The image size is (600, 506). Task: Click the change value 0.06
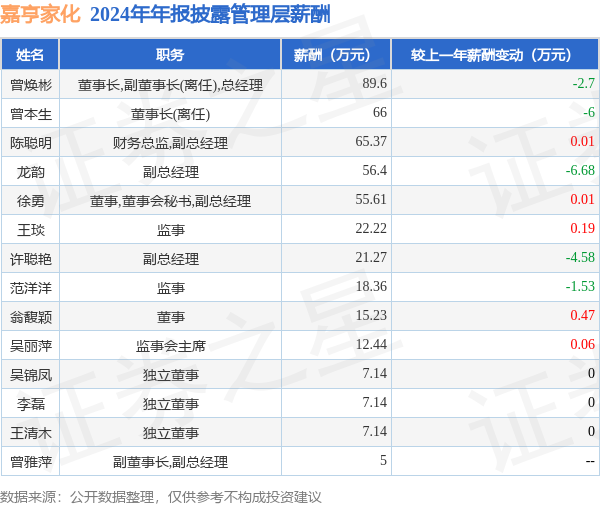[x=582, y=344]
